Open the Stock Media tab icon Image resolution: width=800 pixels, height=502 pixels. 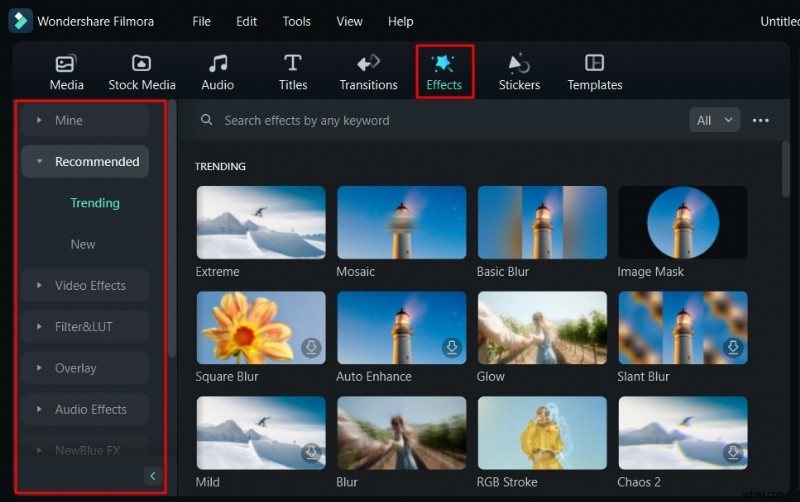pos(141,63)
